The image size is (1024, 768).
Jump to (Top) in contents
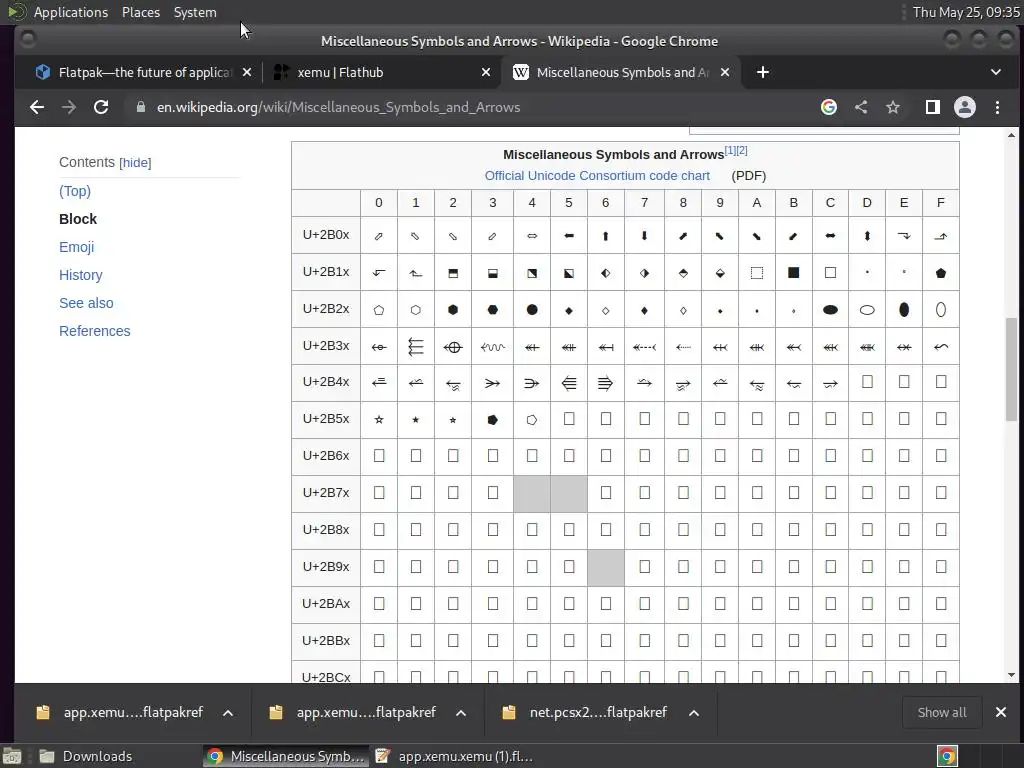tap(75, 191)
